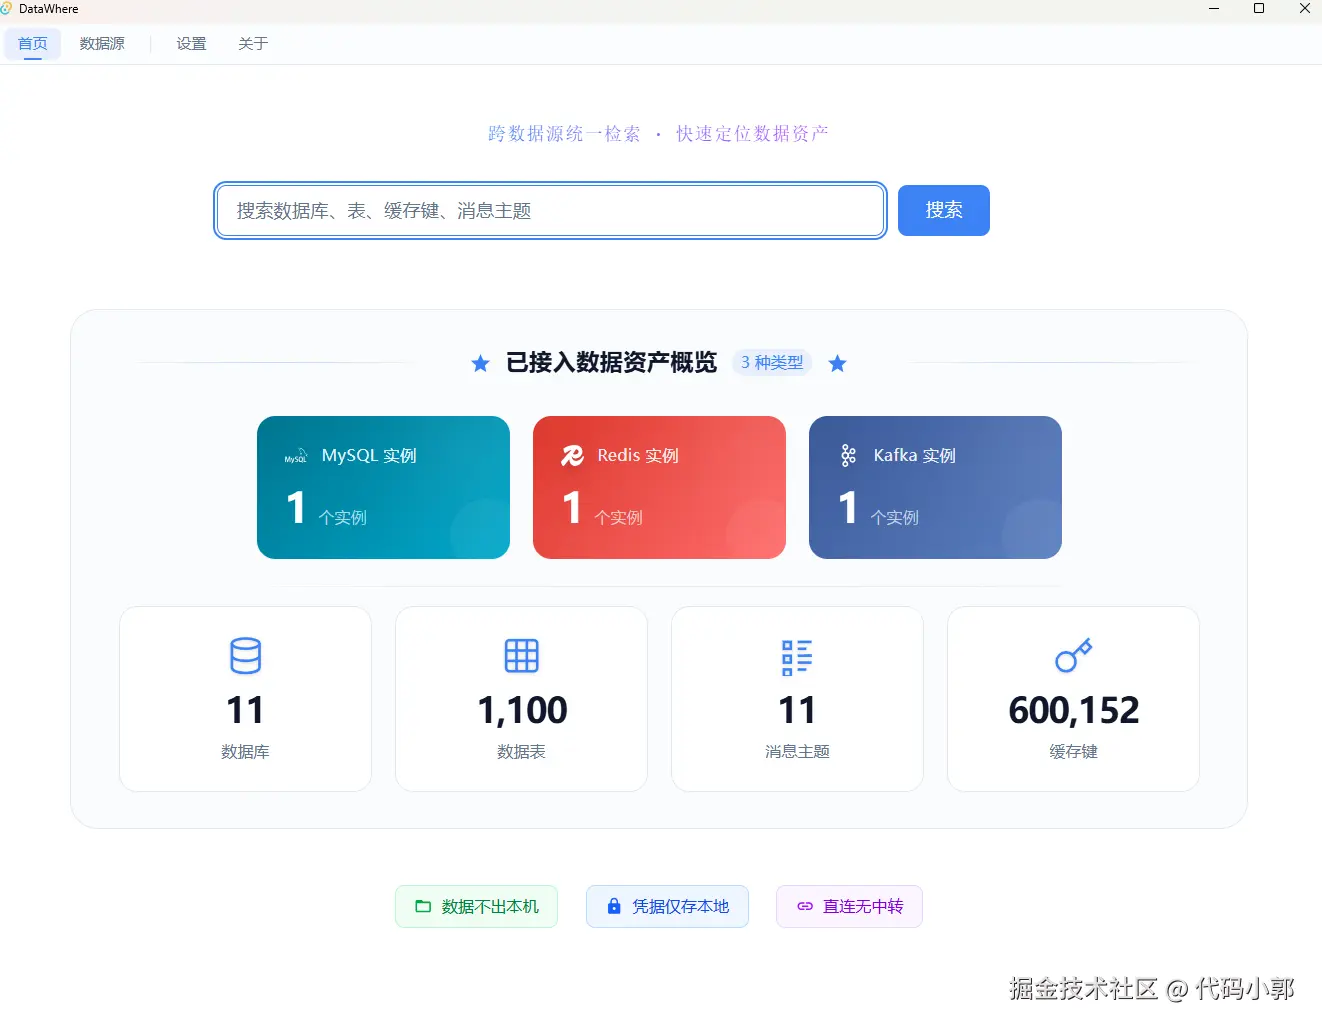Click the 已接入数据资产概览 heading
Screen dimensions: 1322x1030
pos(611,362)
